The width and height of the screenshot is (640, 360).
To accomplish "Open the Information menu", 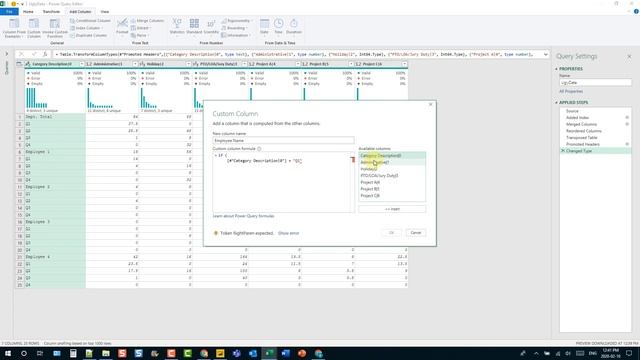I will pos(236,36).
